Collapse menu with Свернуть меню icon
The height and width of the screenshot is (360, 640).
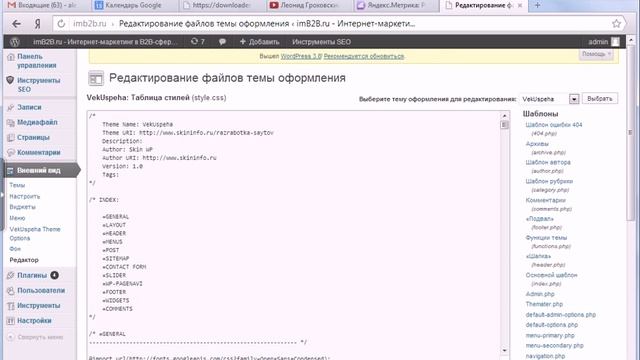[x=11, y=338]
